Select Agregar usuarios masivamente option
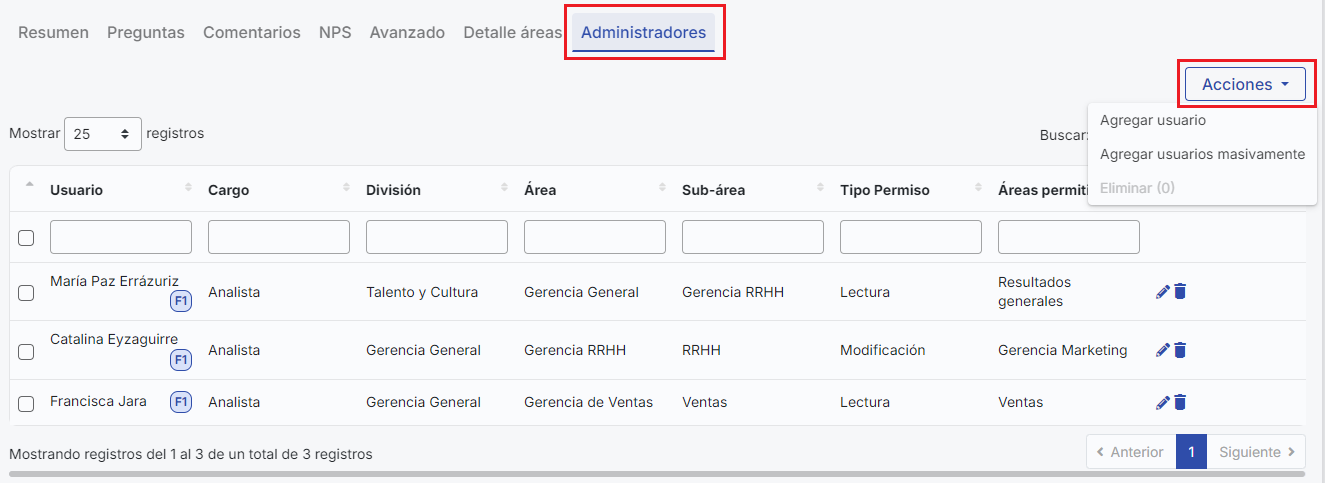This screenshot has height=483, width=1325. 1202,154
